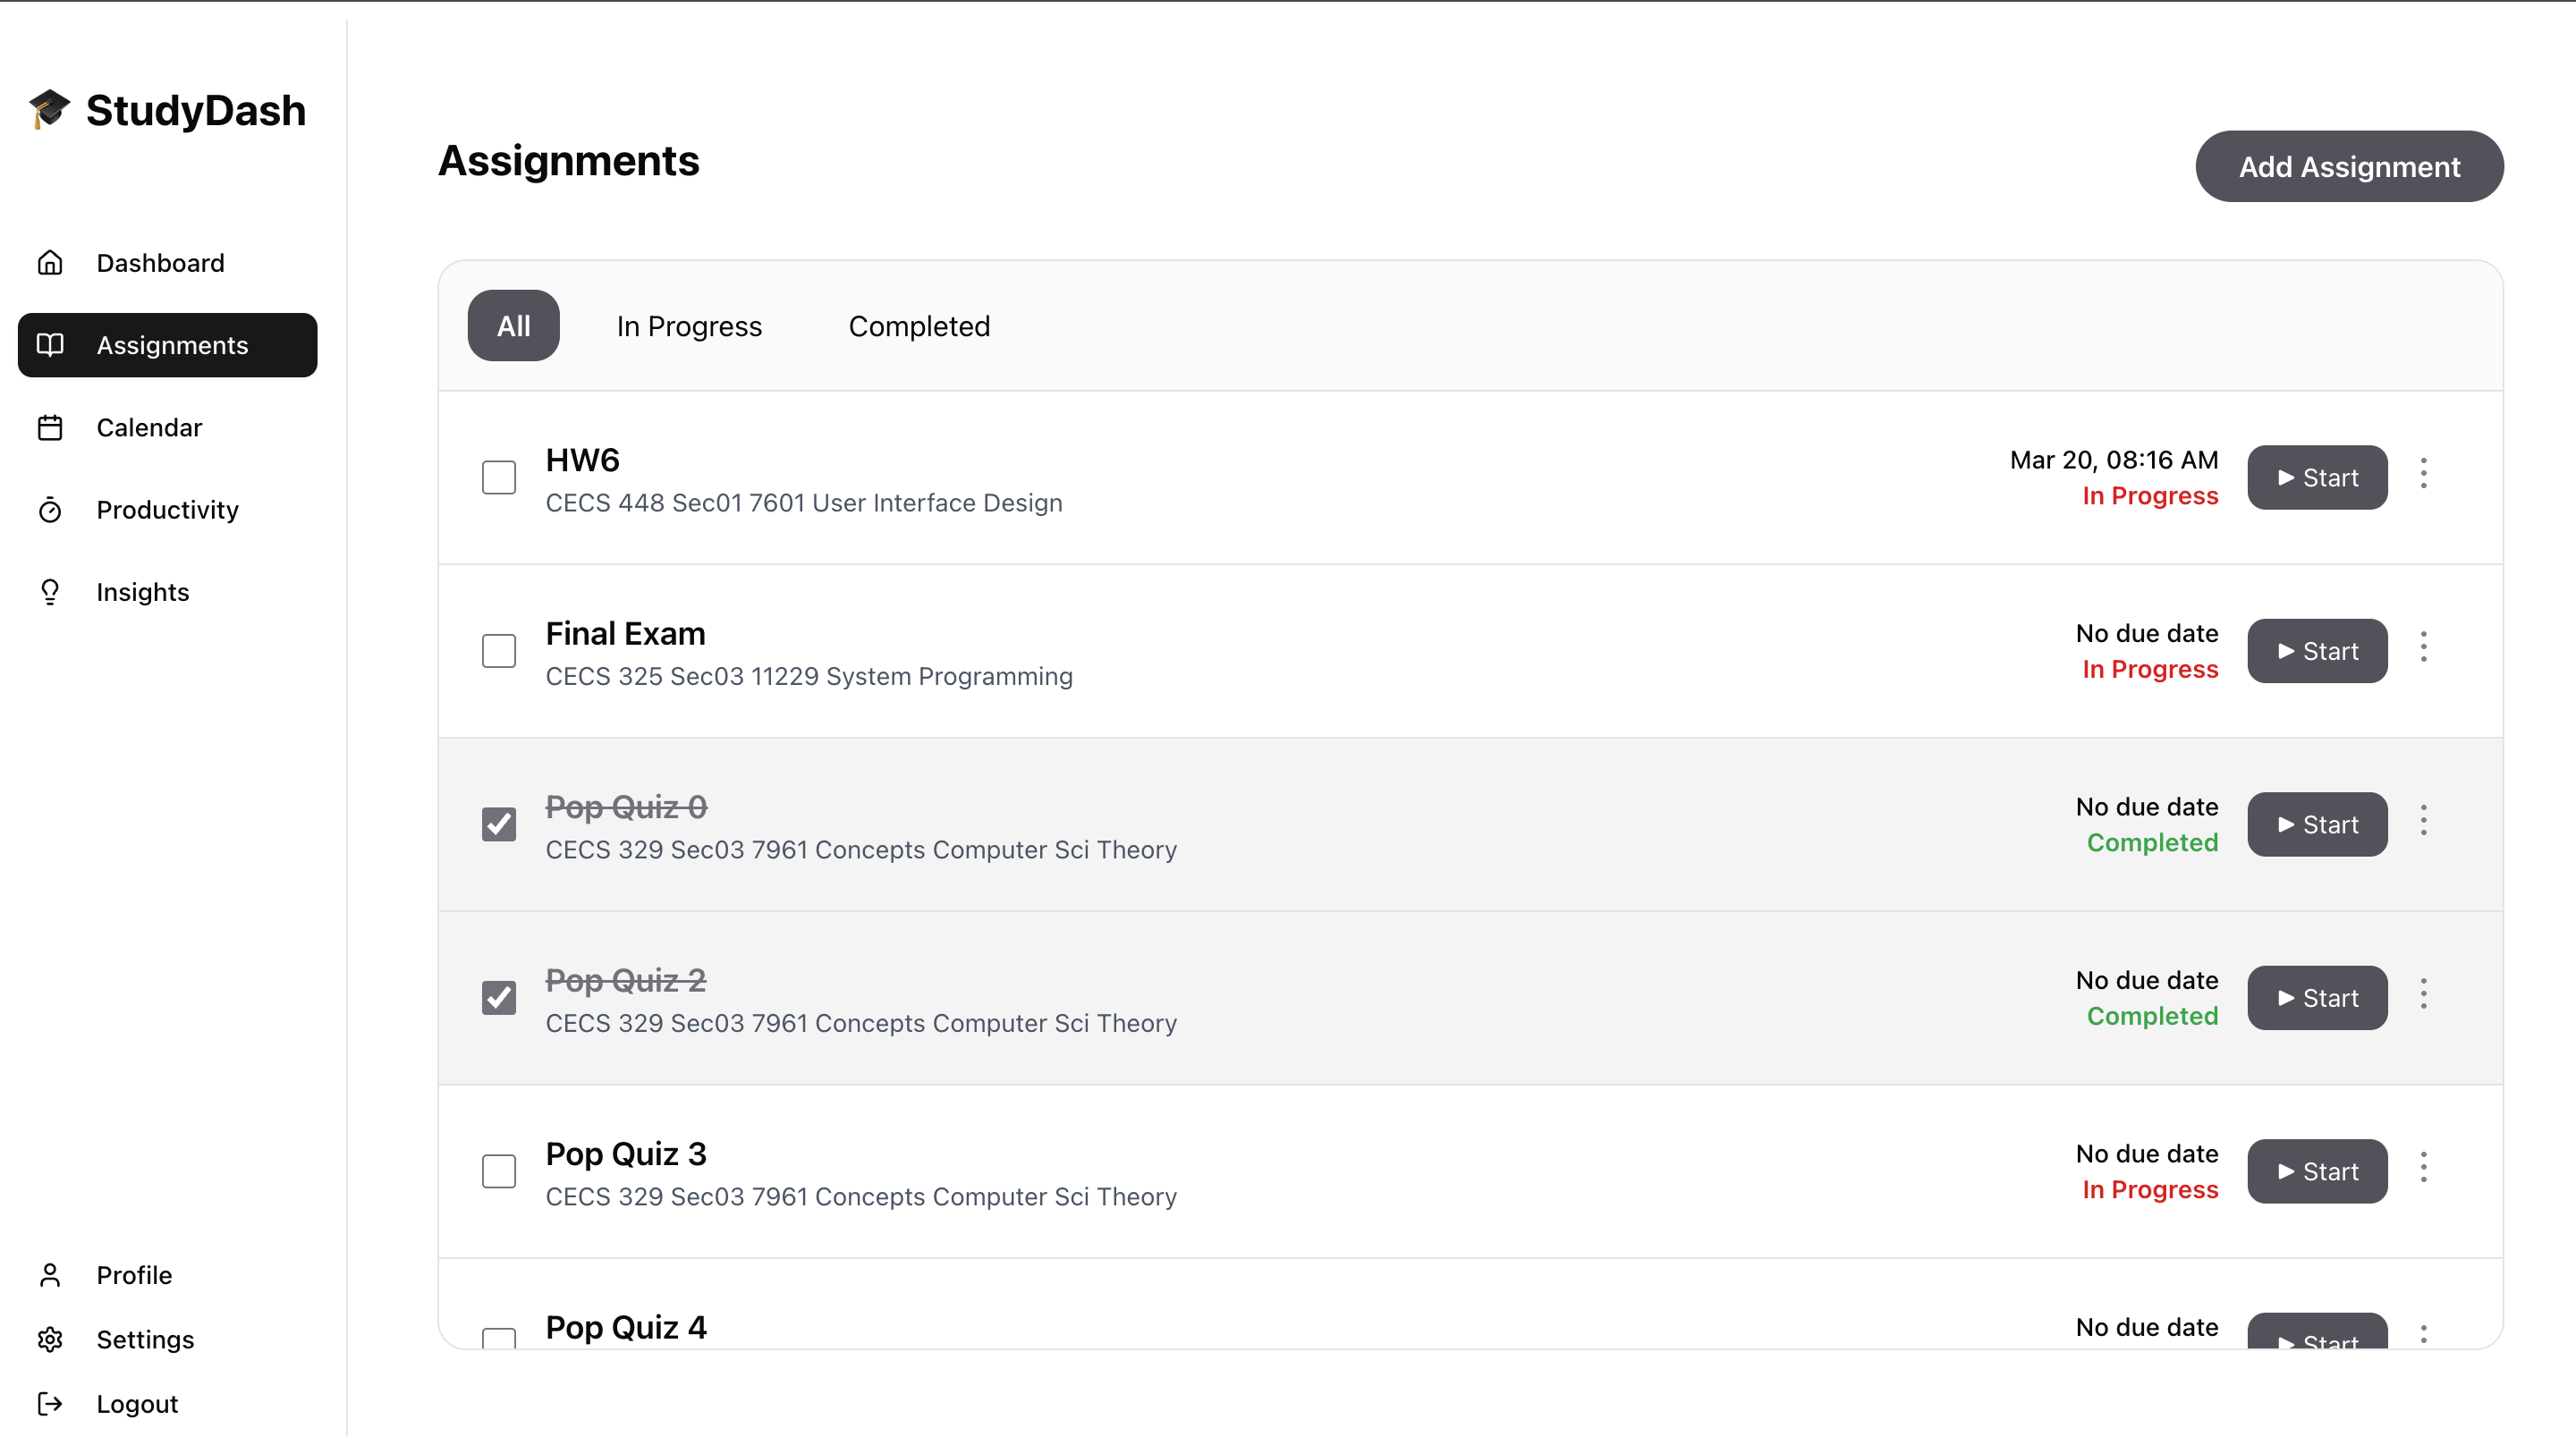Open the Pop Quiz 4 assignment title
The width and height of the screenshot is (2576, 1445).
626,1327
